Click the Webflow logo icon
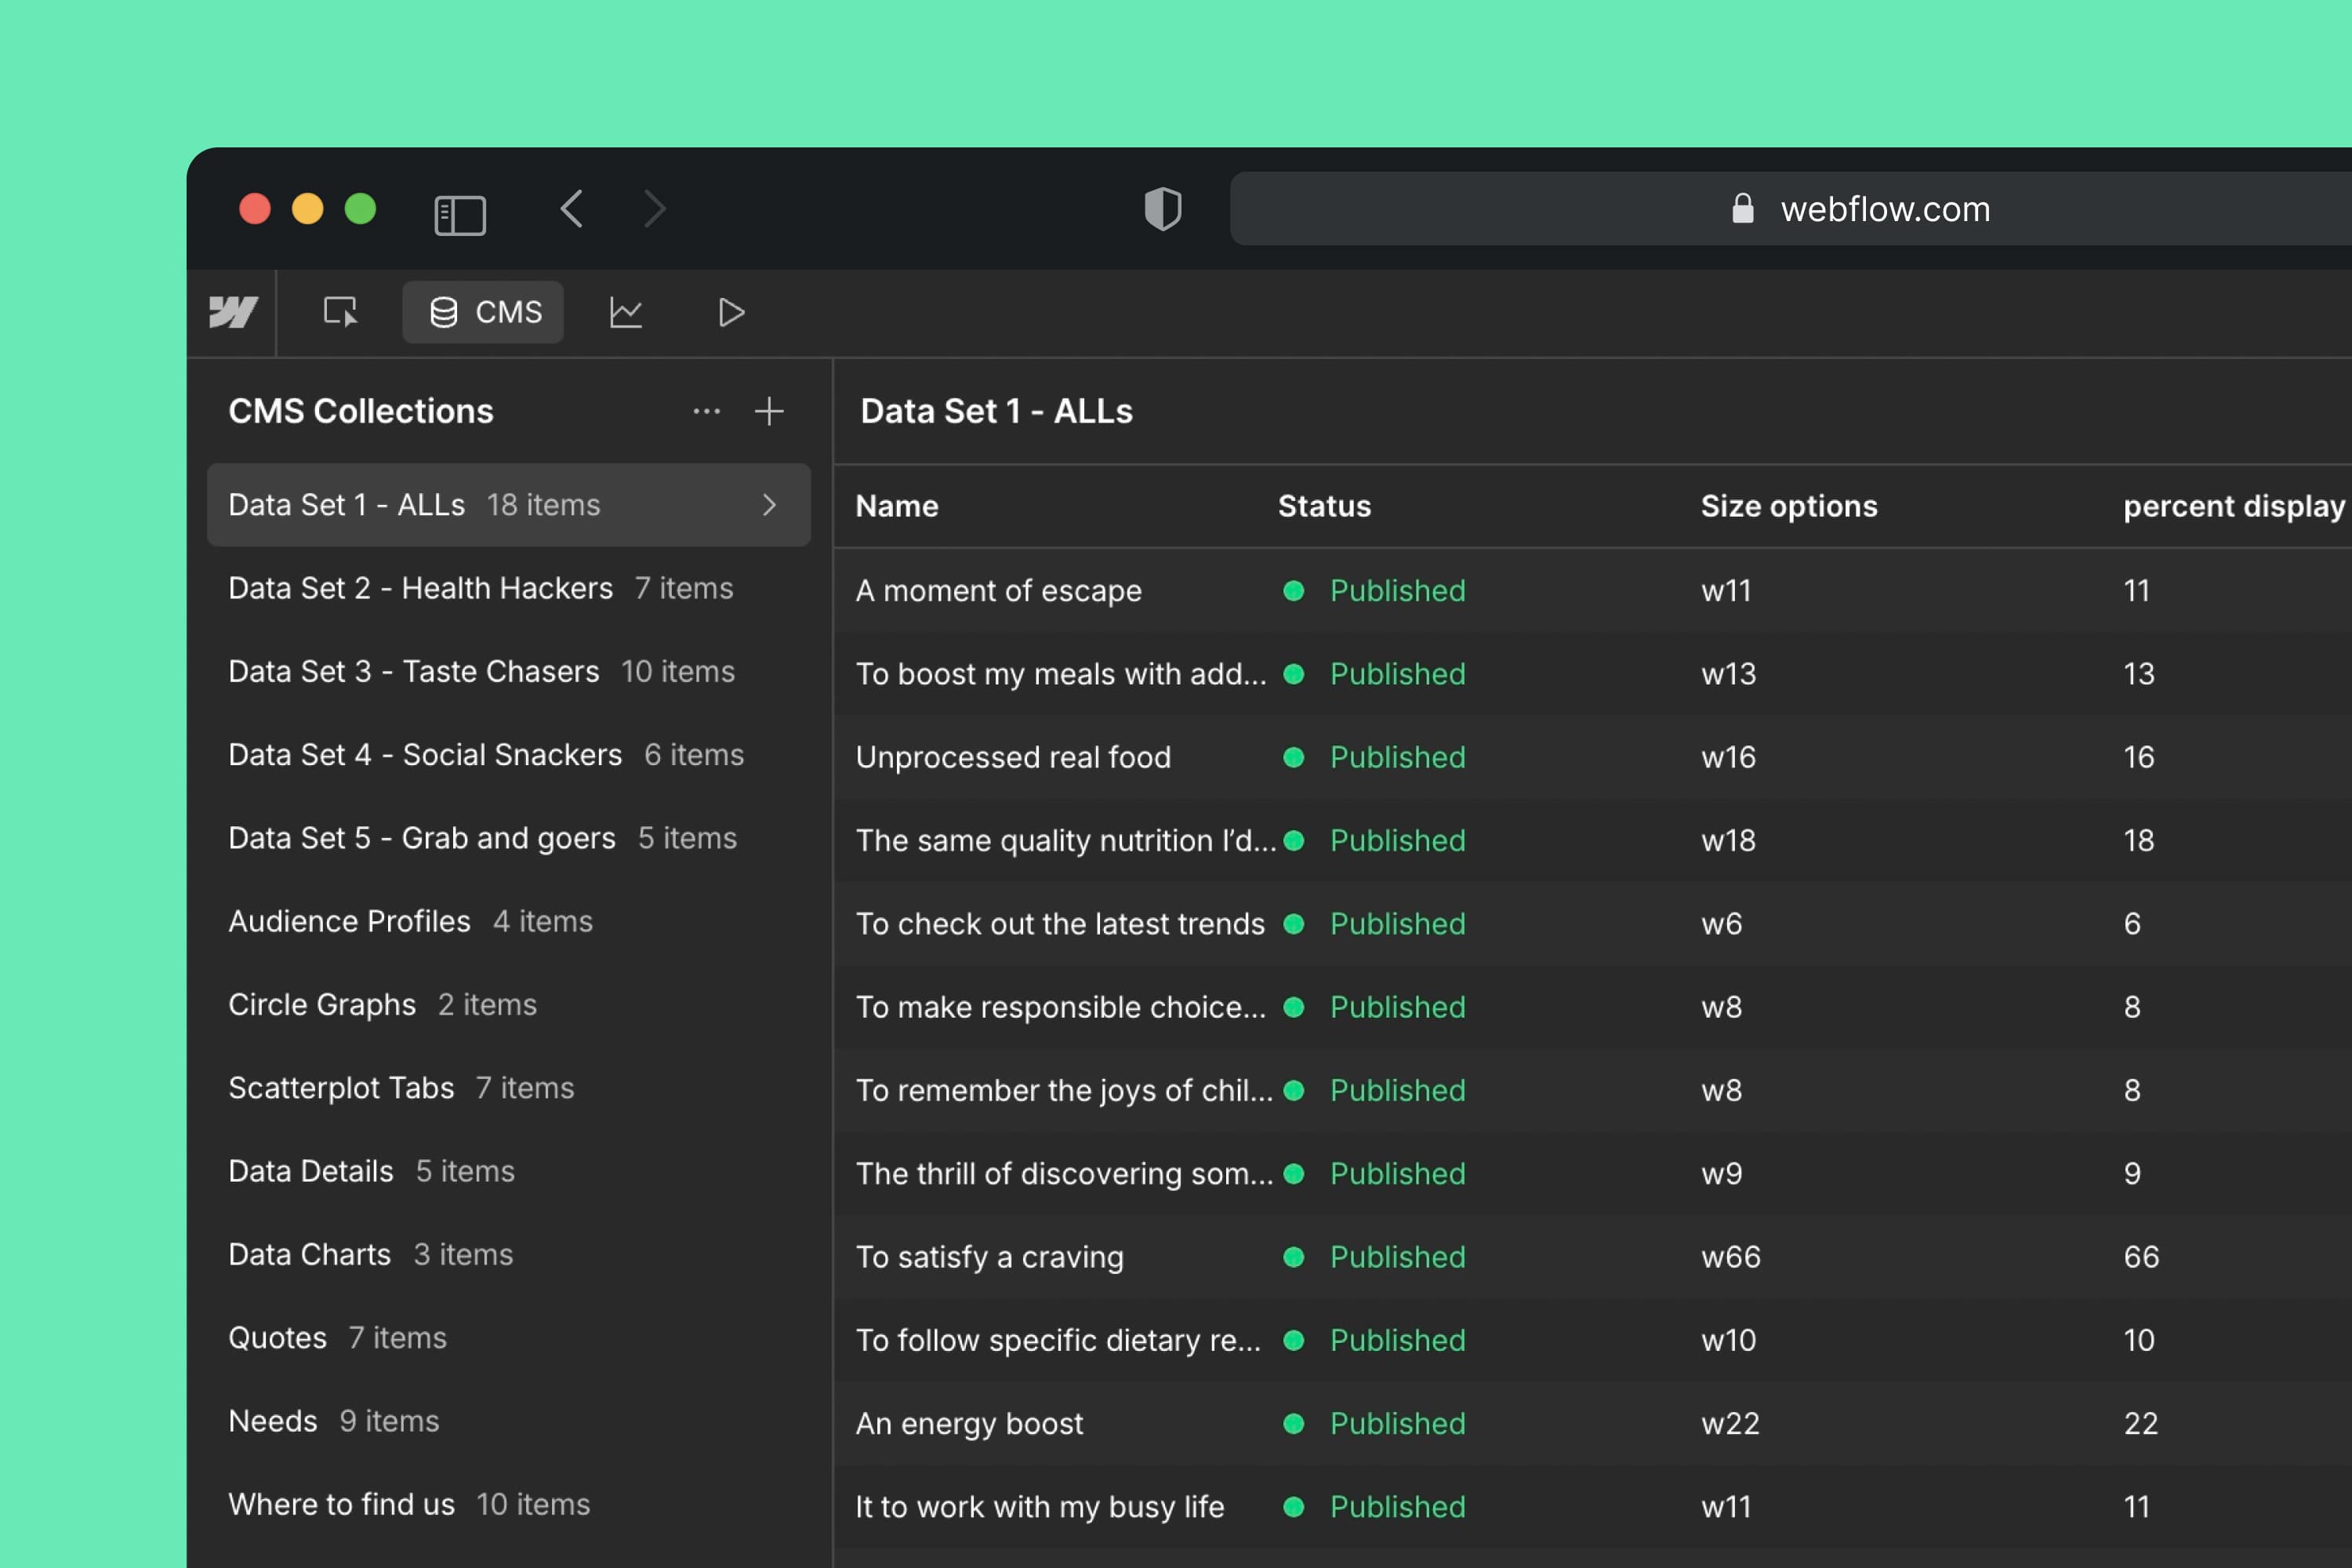 (233, 313)
